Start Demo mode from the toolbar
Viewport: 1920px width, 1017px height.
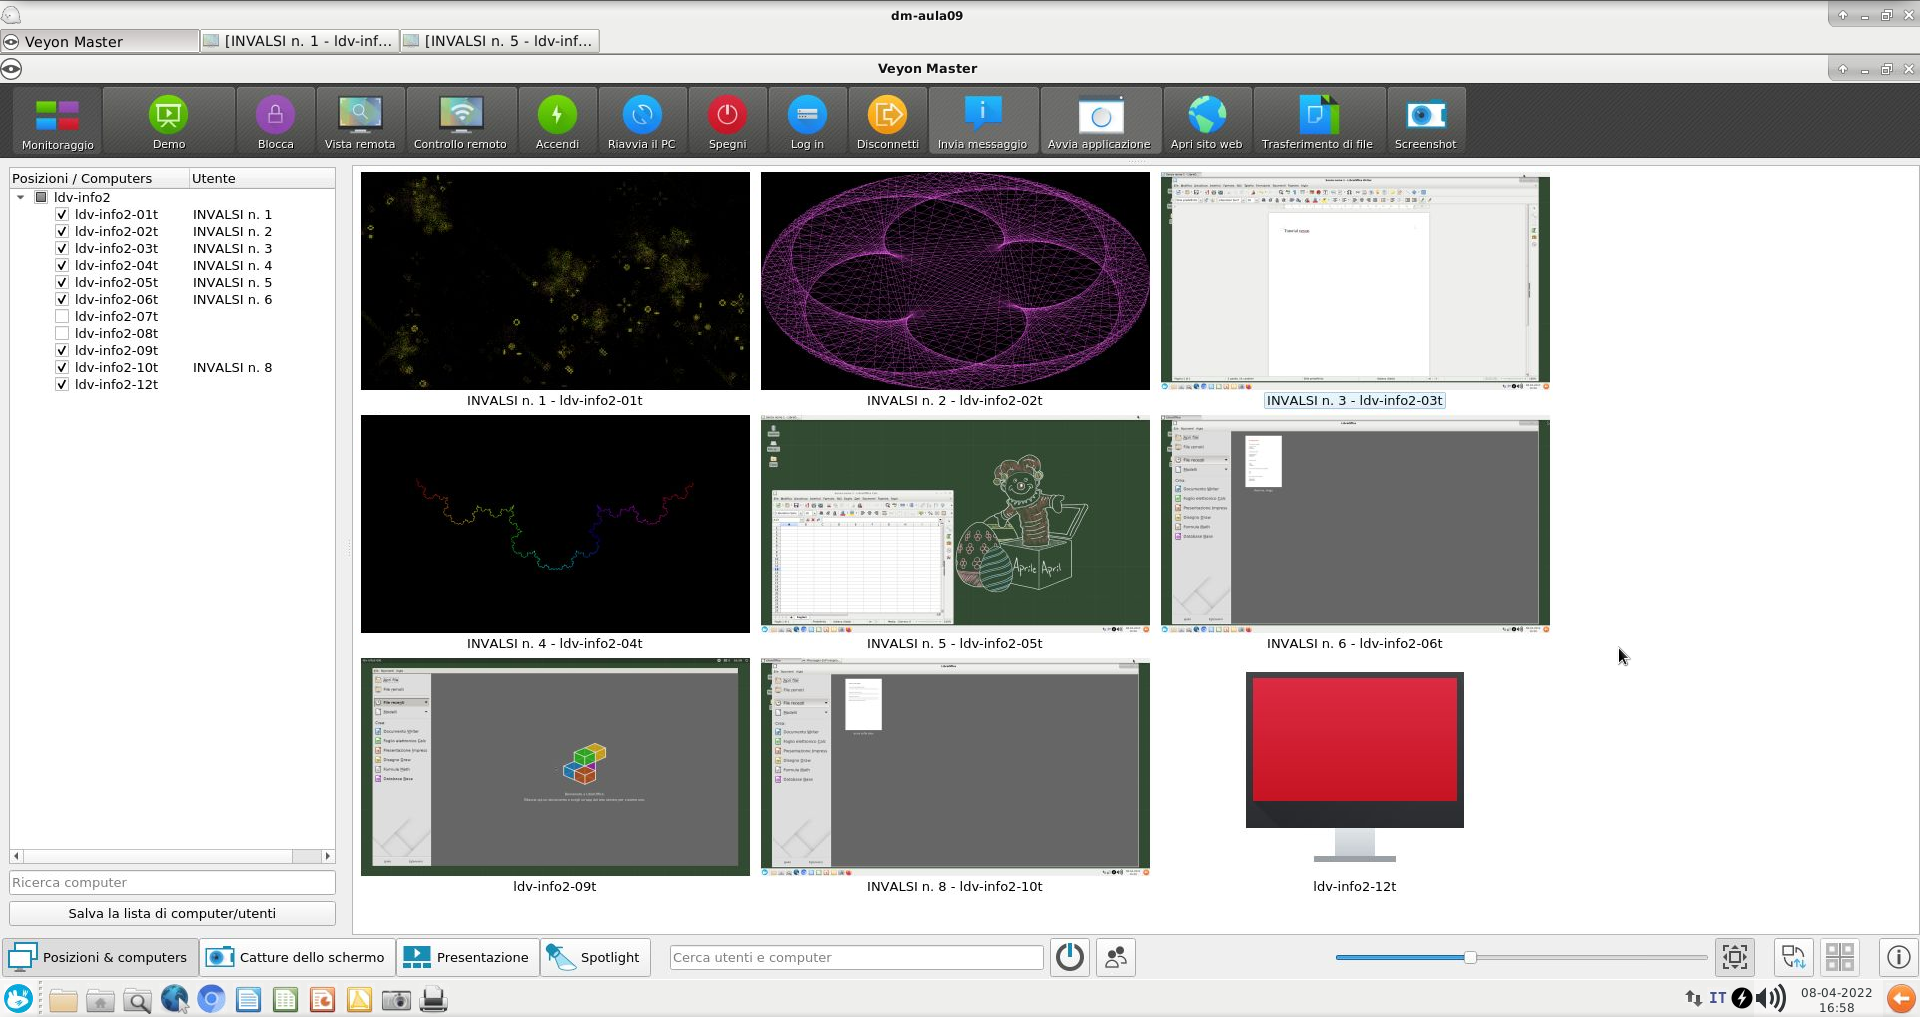coord(169,122)
